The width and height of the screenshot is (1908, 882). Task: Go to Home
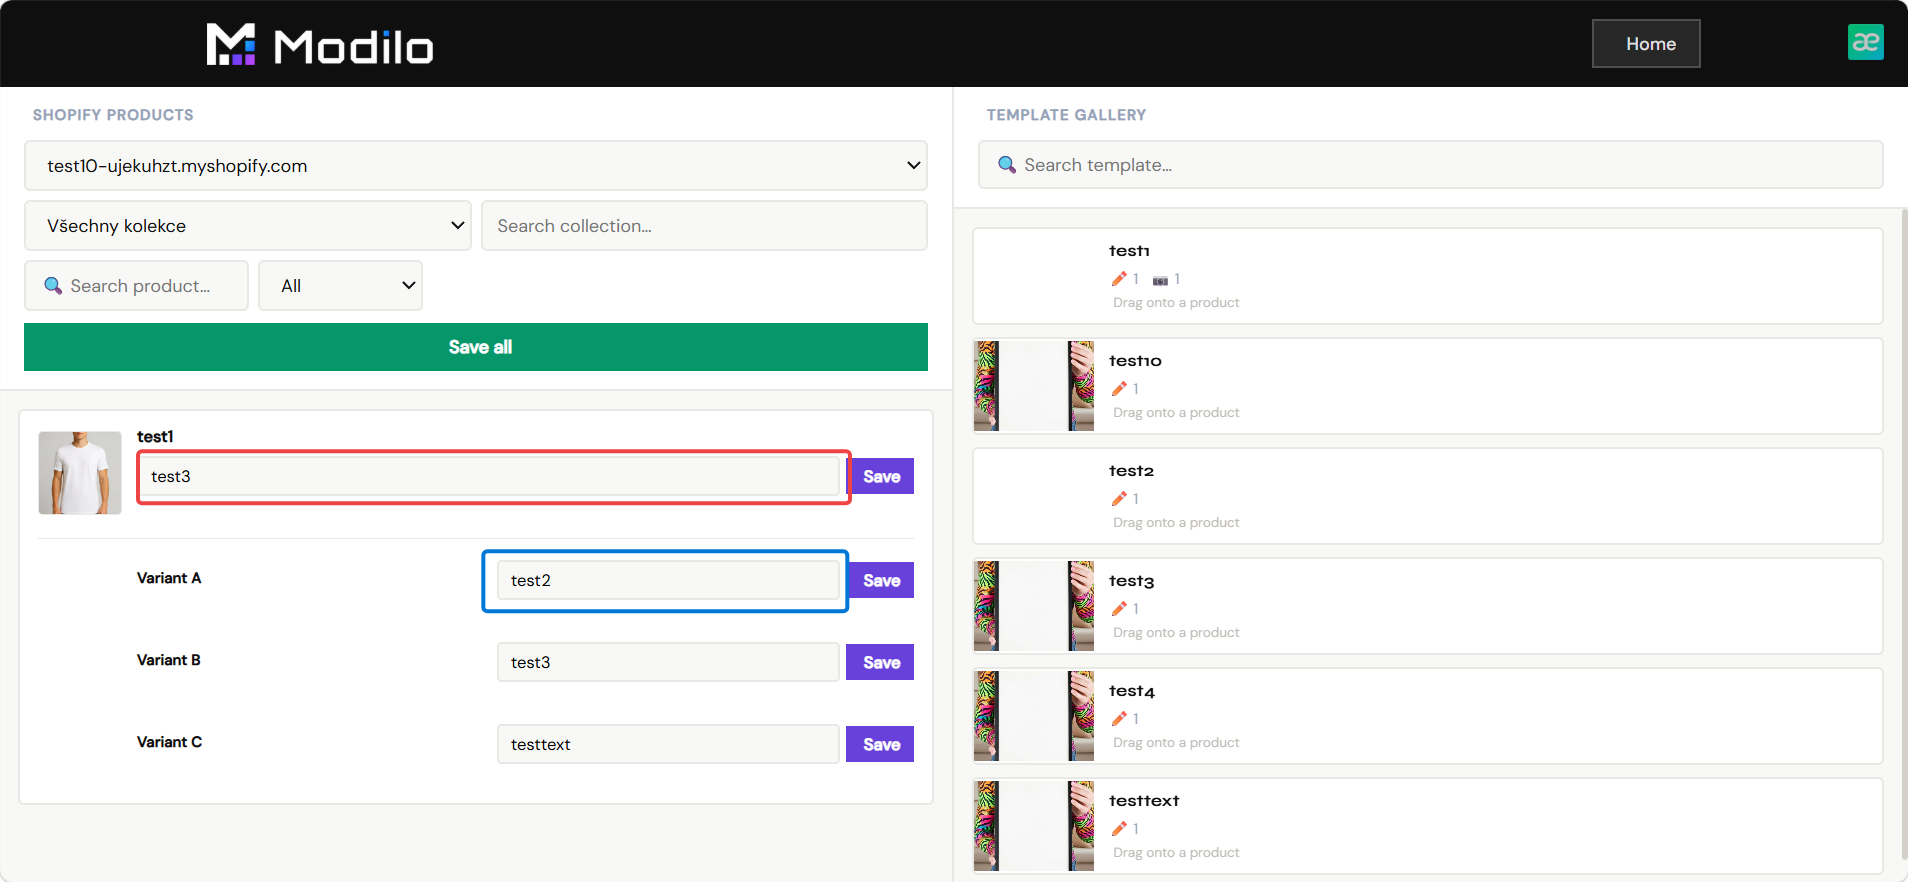[1646, 44]
